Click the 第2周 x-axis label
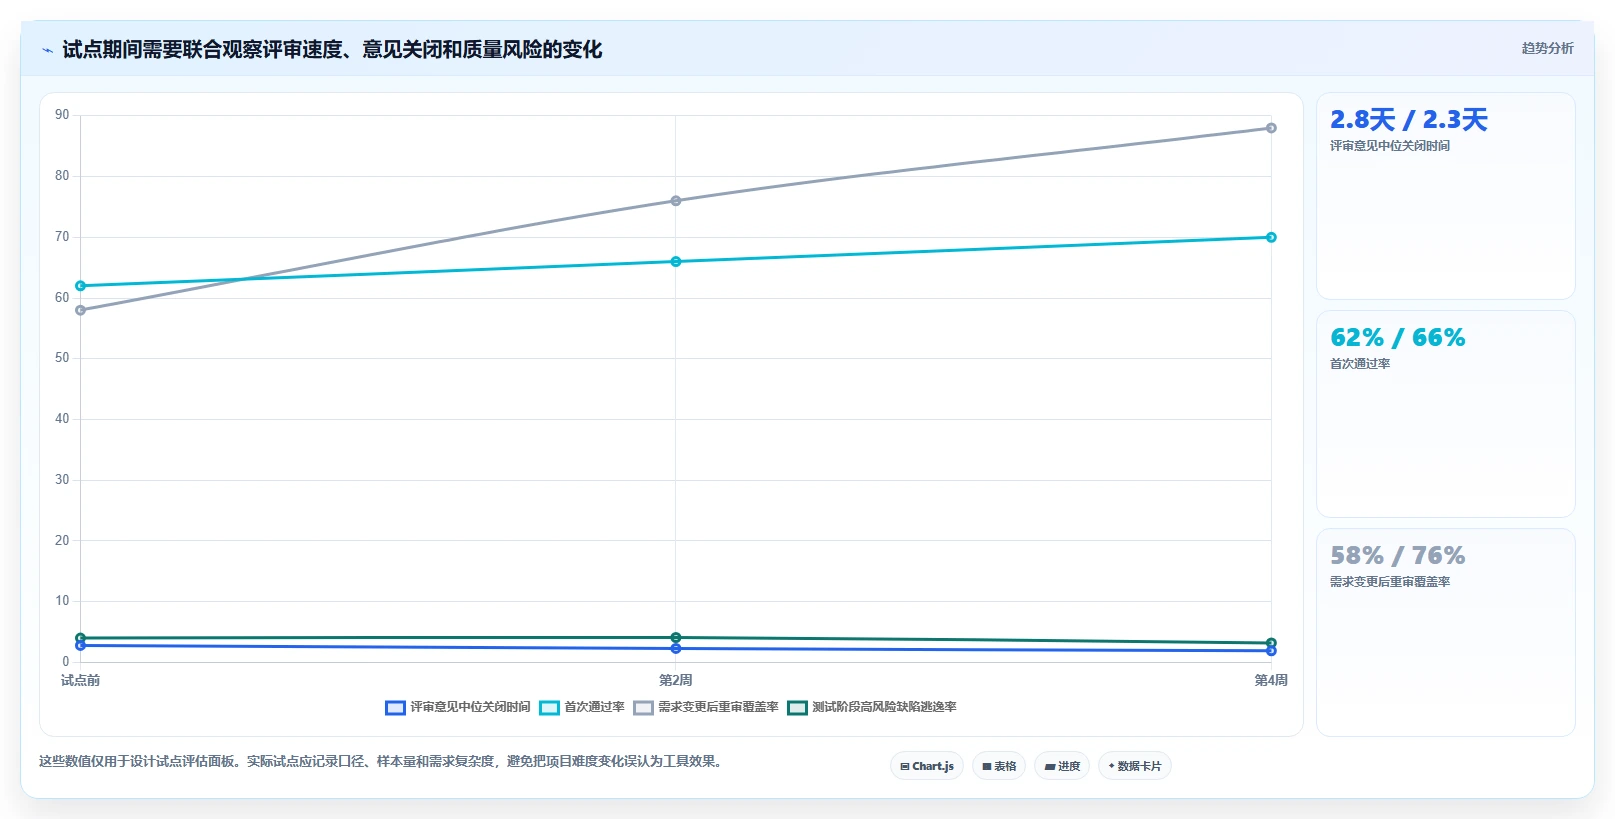This screenshot has height=819, width=1615. click(676, 680)
